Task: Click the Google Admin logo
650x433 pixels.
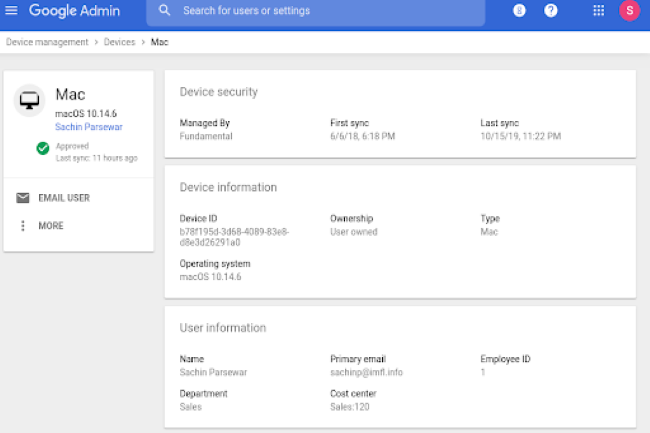Action: coord(74,10)
